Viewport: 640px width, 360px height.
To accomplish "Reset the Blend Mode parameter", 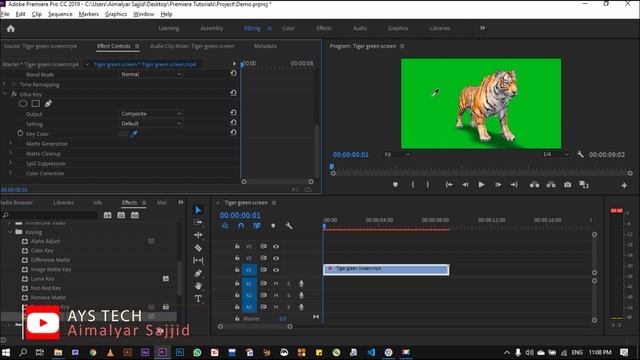I will [x=233, y=73].
